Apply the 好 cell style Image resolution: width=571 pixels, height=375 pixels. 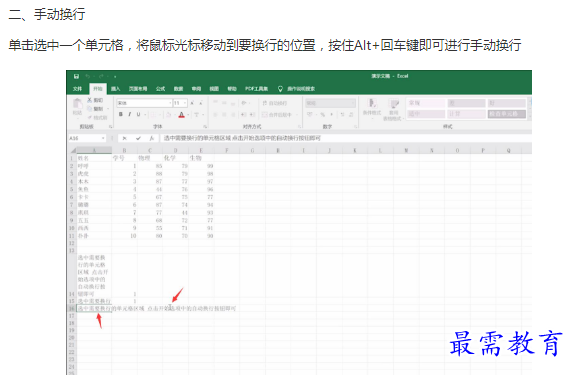[x=507, y=103]
